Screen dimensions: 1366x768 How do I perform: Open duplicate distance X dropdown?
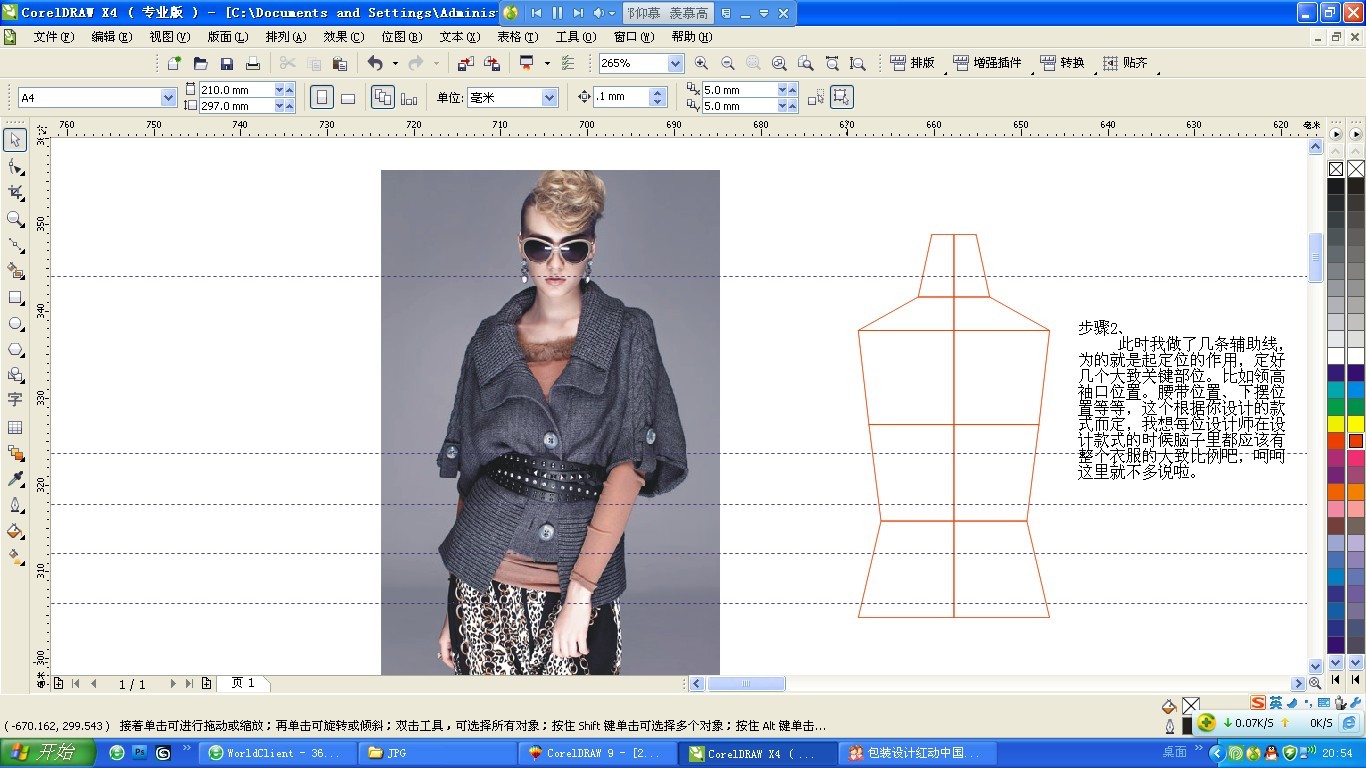pyautogui.click(x=782, y=90)
